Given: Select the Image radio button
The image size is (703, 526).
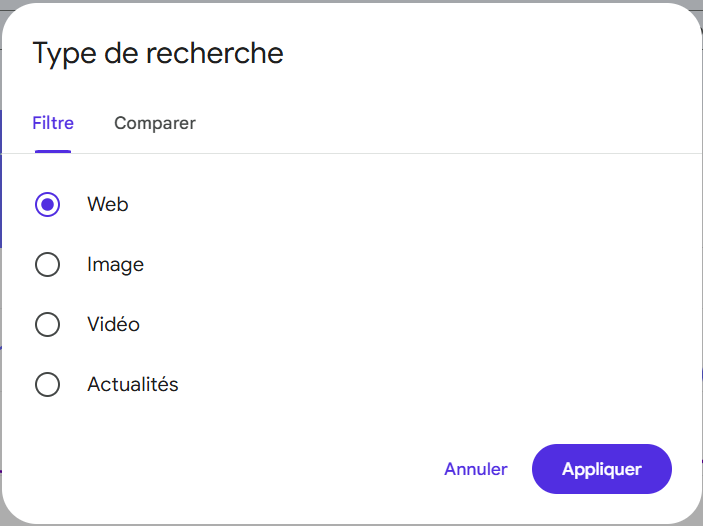Looking at the screenshot, I should click(x=47, y=264).
